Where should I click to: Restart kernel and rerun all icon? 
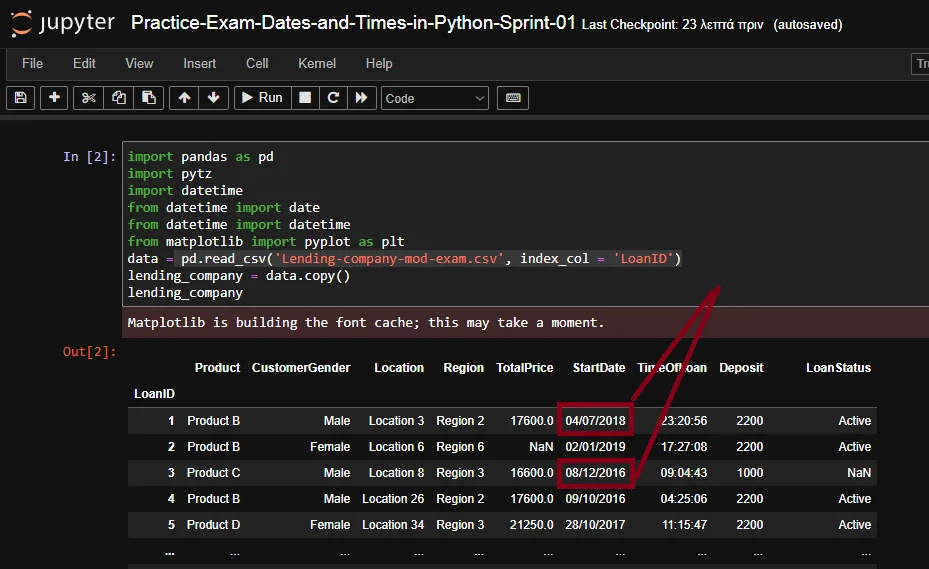click(361, 98)
